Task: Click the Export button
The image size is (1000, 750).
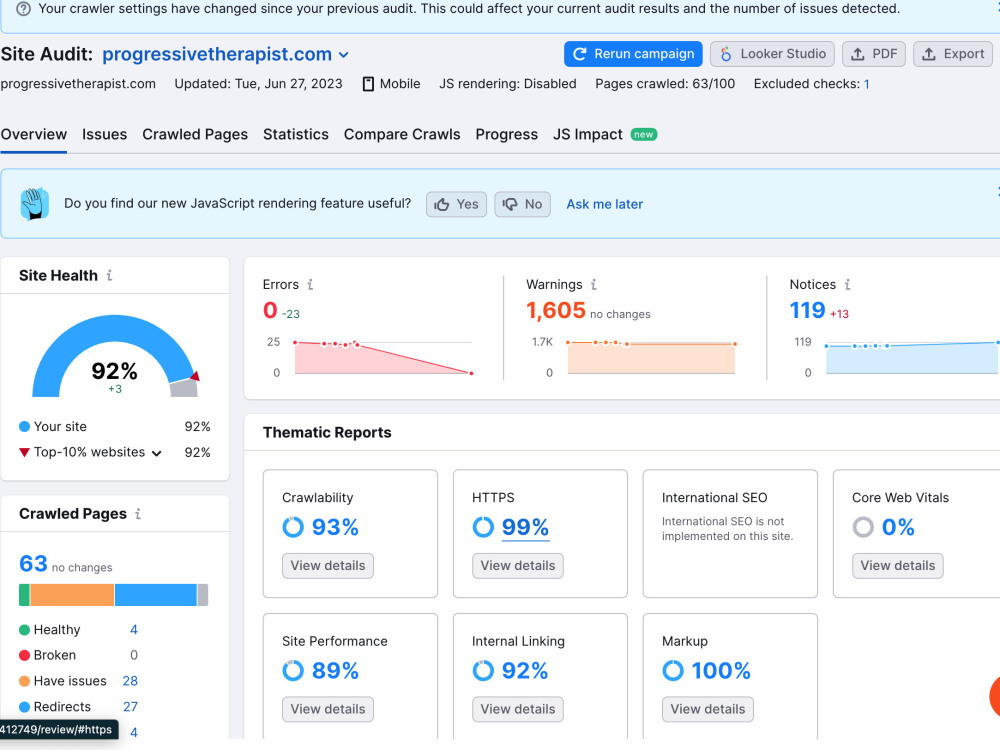Action: [953, 54]
